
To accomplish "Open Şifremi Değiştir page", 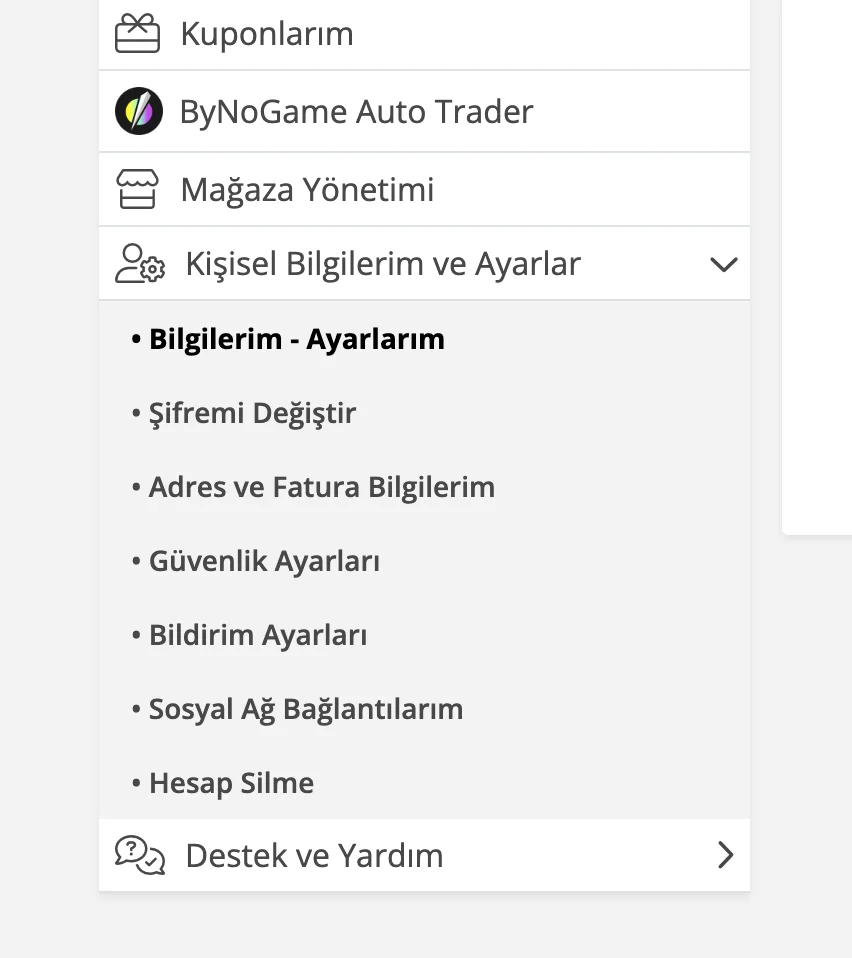I will pyautogui.click(x=252, y=413).
